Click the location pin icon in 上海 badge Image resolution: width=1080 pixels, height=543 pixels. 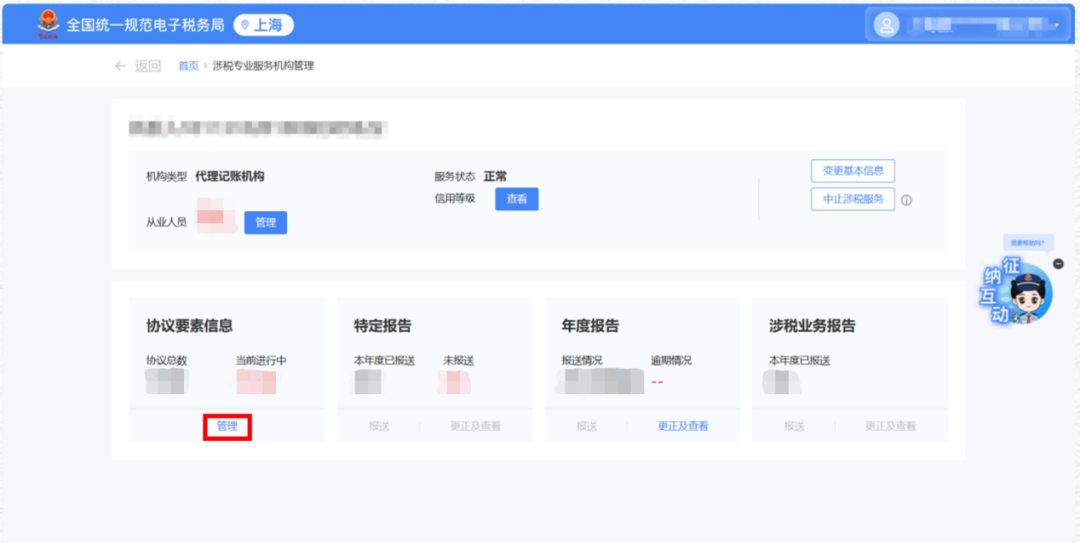[x=245, y=25]
